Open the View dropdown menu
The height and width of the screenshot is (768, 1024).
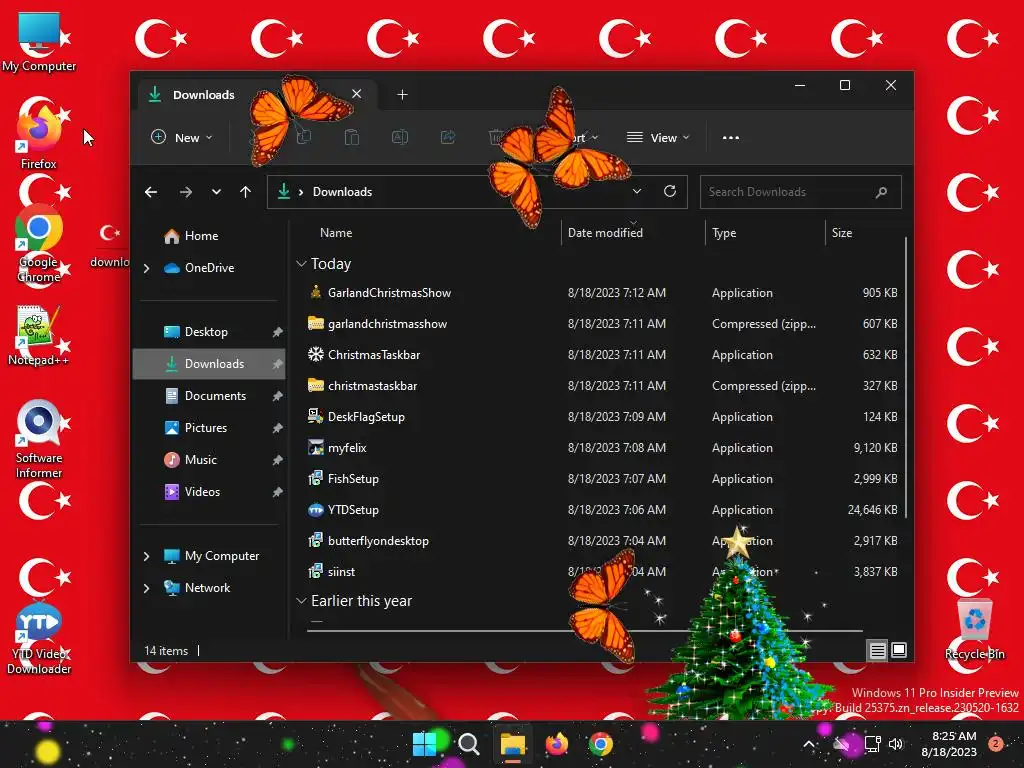(658, 137)
